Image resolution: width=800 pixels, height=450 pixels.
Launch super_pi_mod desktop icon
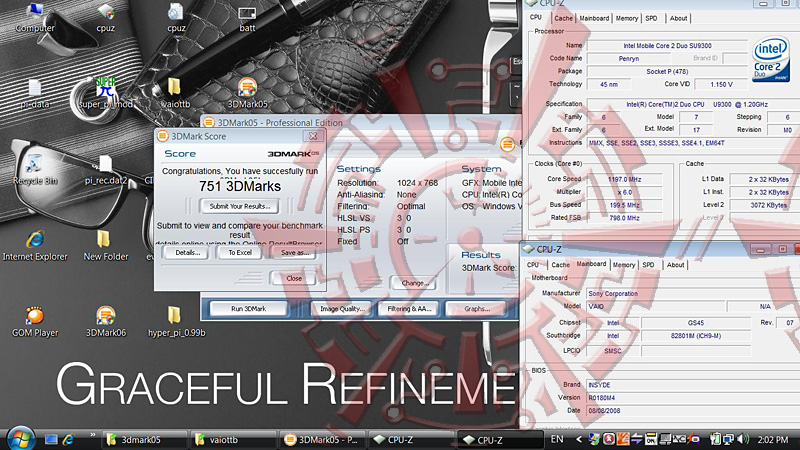click(x=106, y=93)
